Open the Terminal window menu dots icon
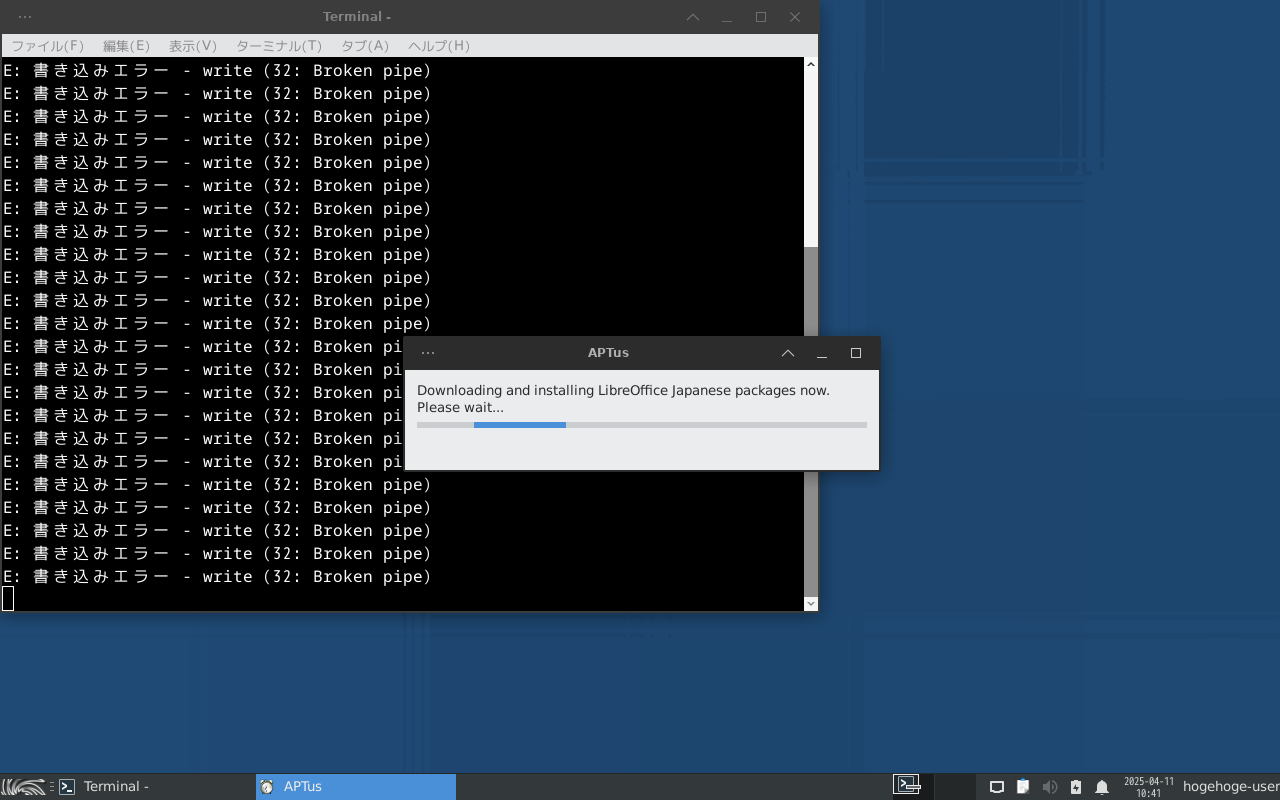The image size is (1280, 800). tap(25, 17)
